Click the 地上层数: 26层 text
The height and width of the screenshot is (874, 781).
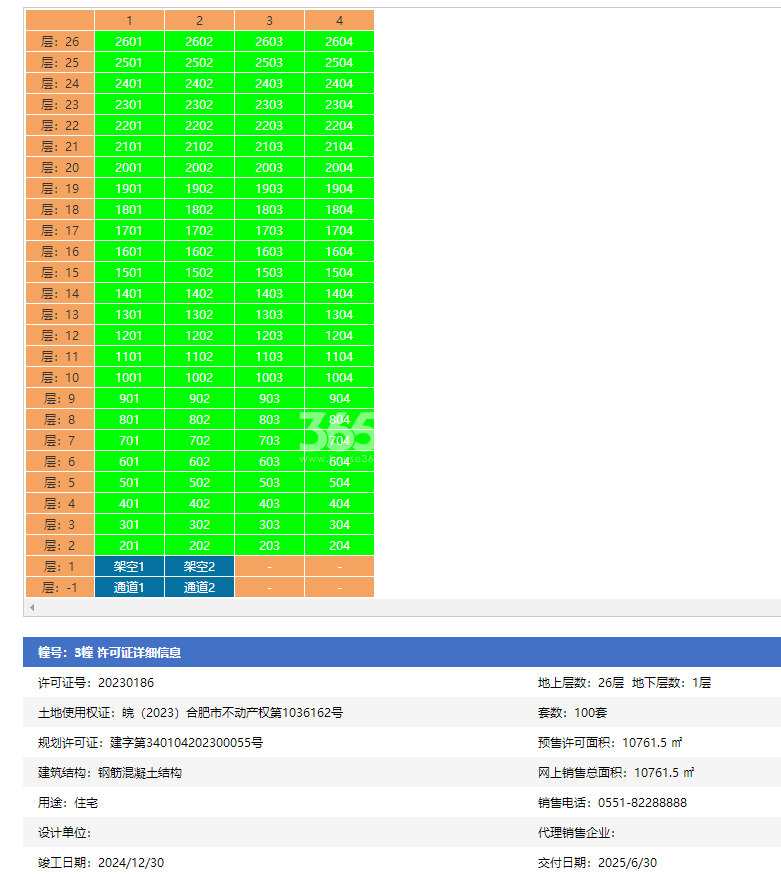(x=581, y=683)
